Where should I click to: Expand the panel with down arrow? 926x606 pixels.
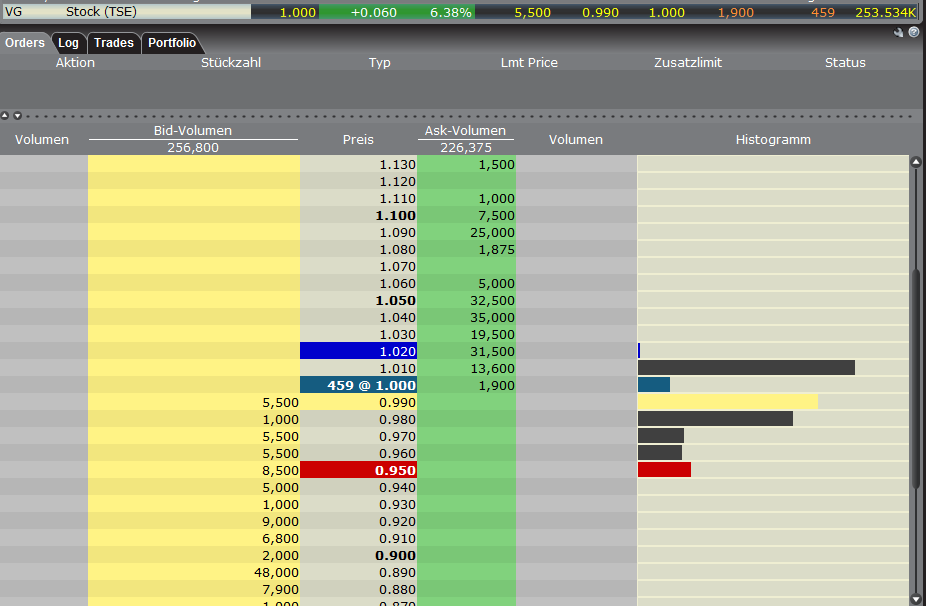click(17, 116)
